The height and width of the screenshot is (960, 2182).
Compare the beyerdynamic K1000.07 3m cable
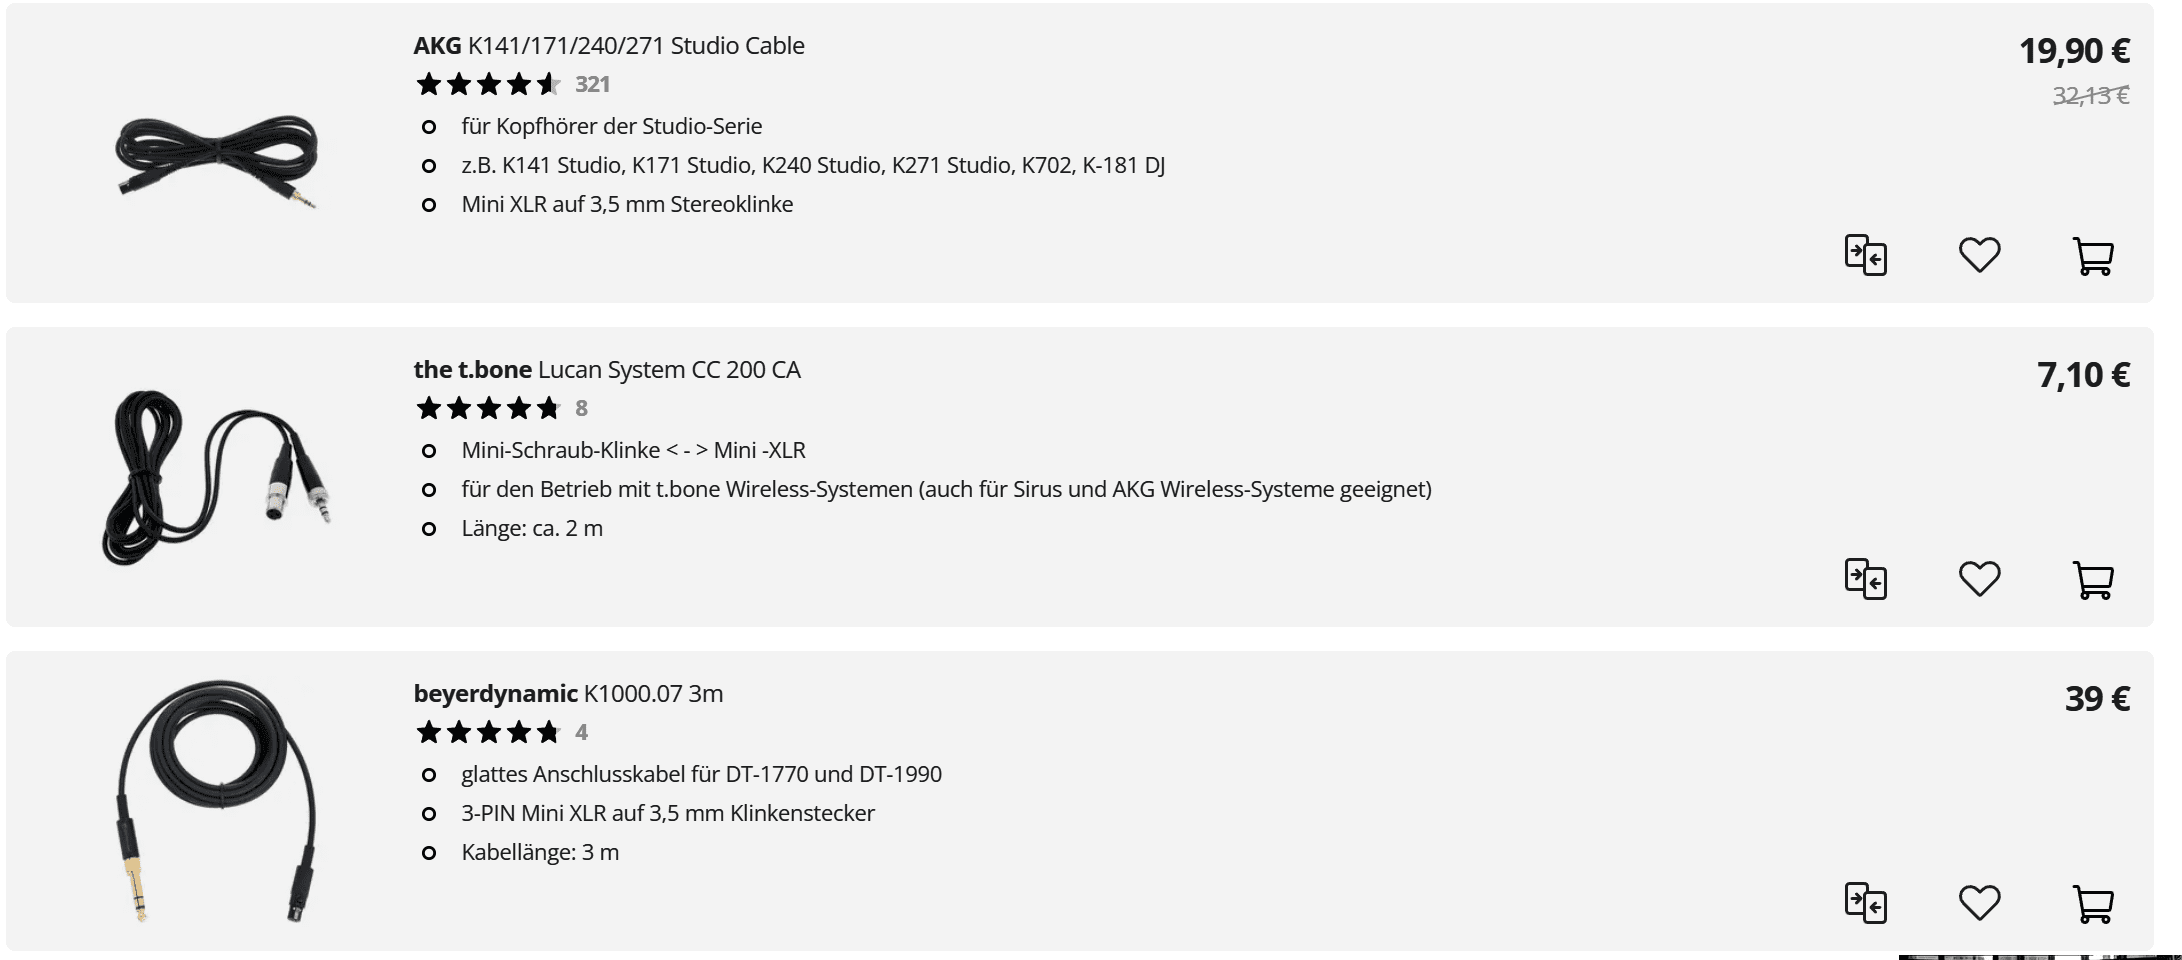pyautogui.click(x=1865, y=903)
